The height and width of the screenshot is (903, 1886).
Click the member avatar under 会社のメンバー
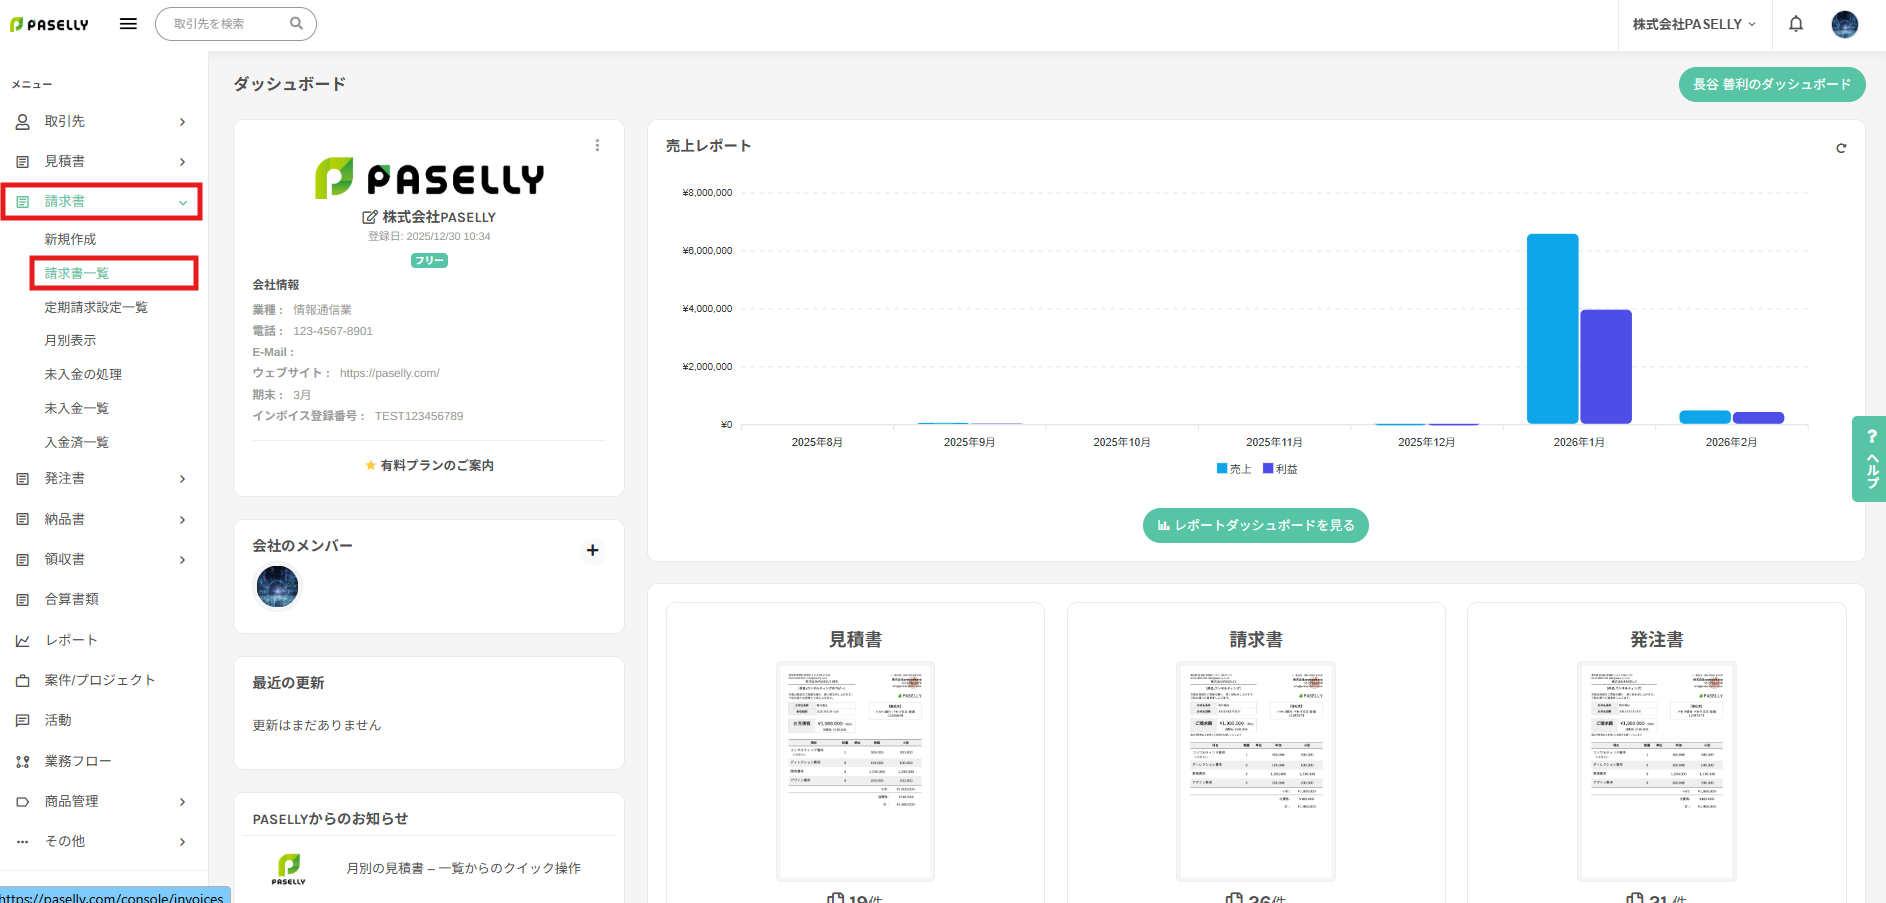[x=277, y=587]
